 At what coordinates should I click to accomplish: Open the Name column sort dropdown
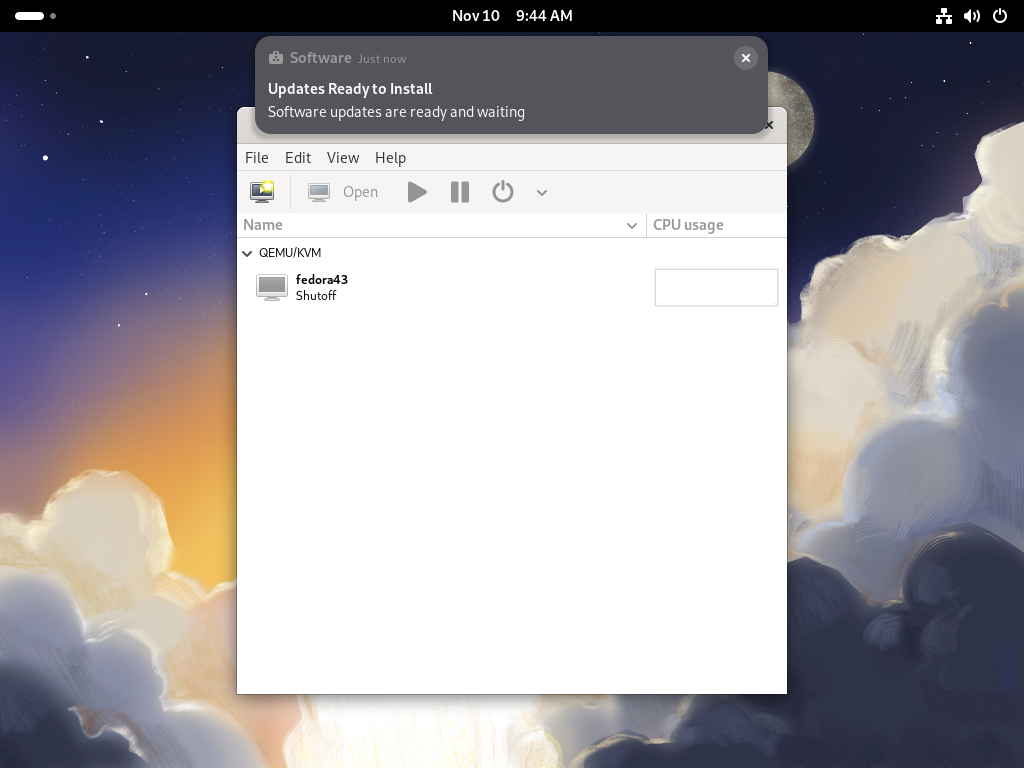[x=631, y=225]
